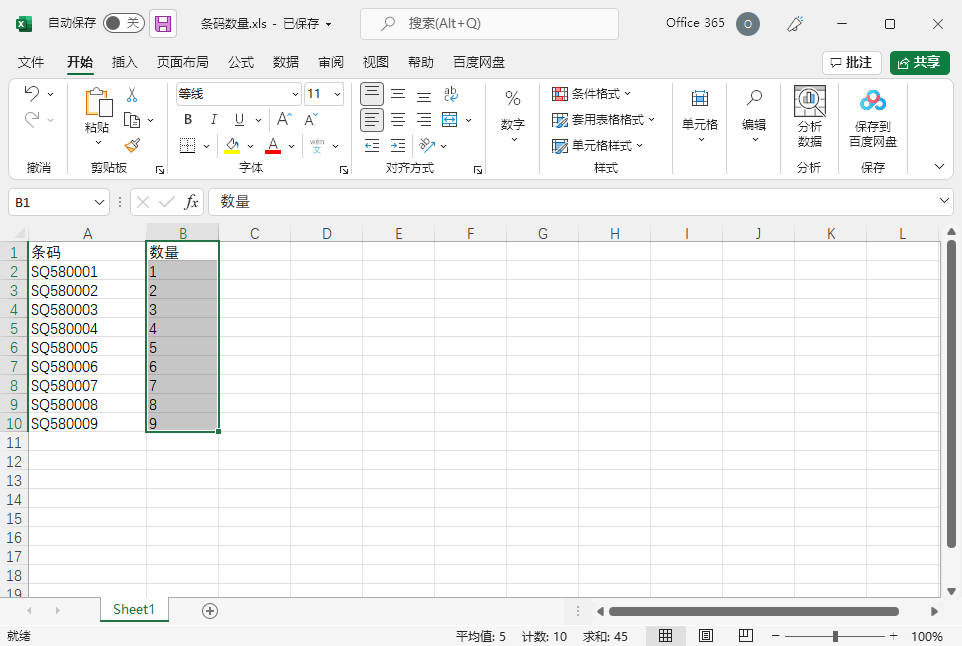Apply bold formatting with B icon
This screenshot has height=646, width=962.
[187, 120]
